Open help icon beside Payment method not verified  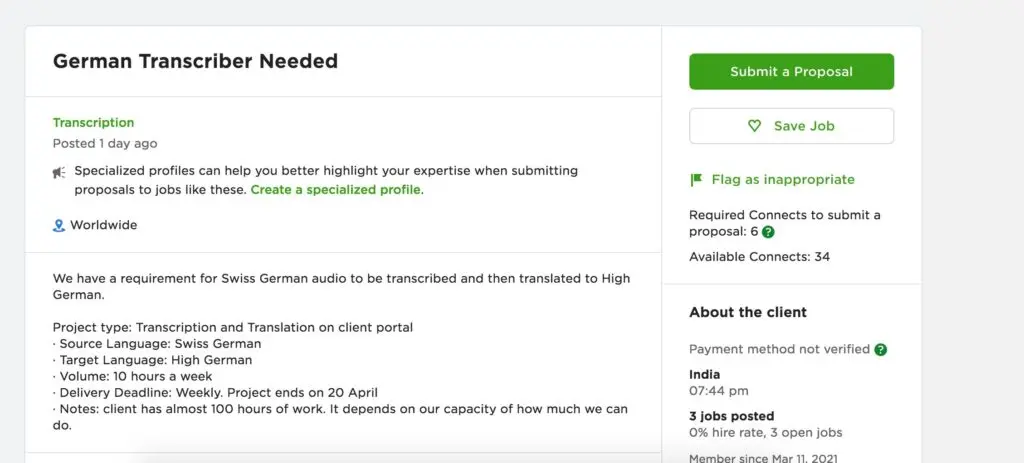[x=880, y=350]
